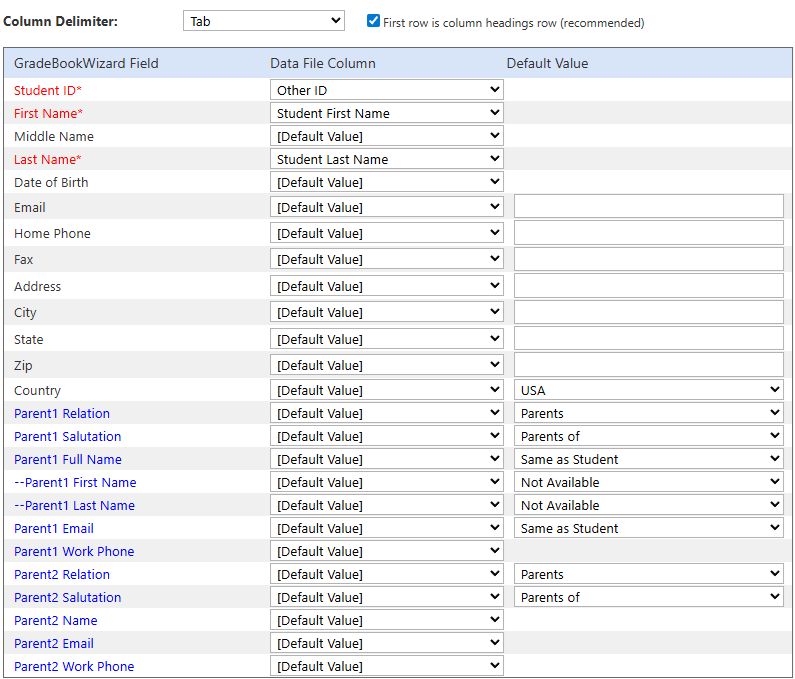Click the Email default value text field
795x679 pixels.
coord(648,206)
